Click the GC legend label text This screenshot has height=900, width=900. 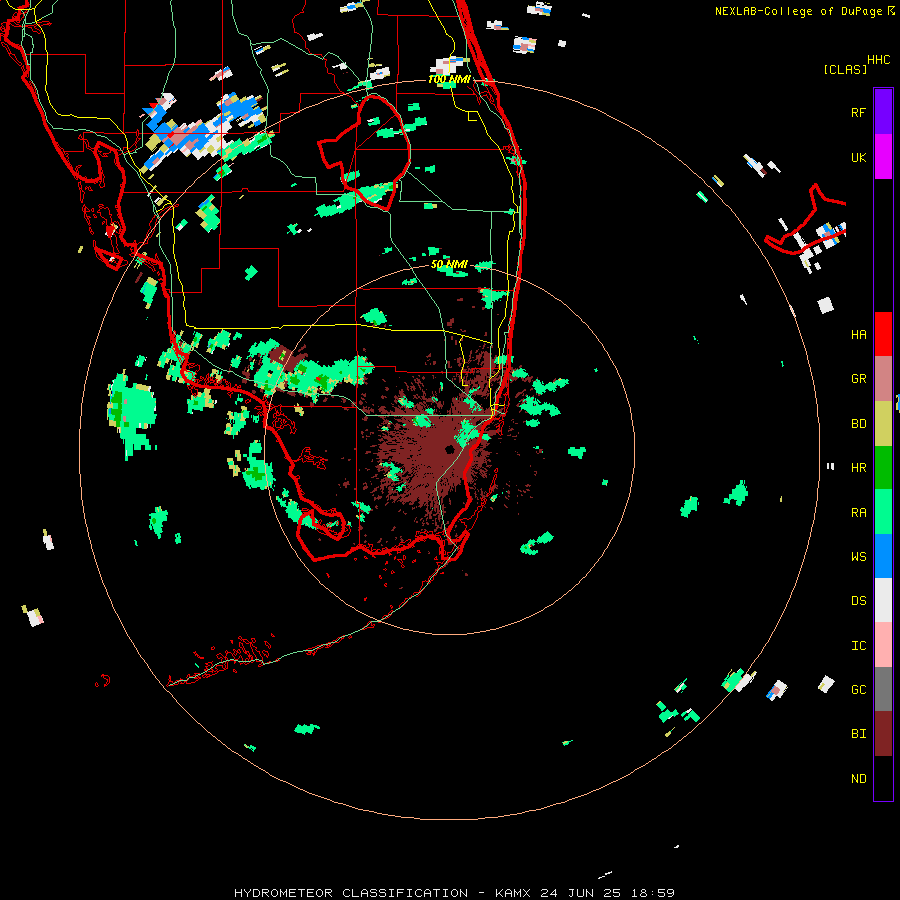click(858, 690)
